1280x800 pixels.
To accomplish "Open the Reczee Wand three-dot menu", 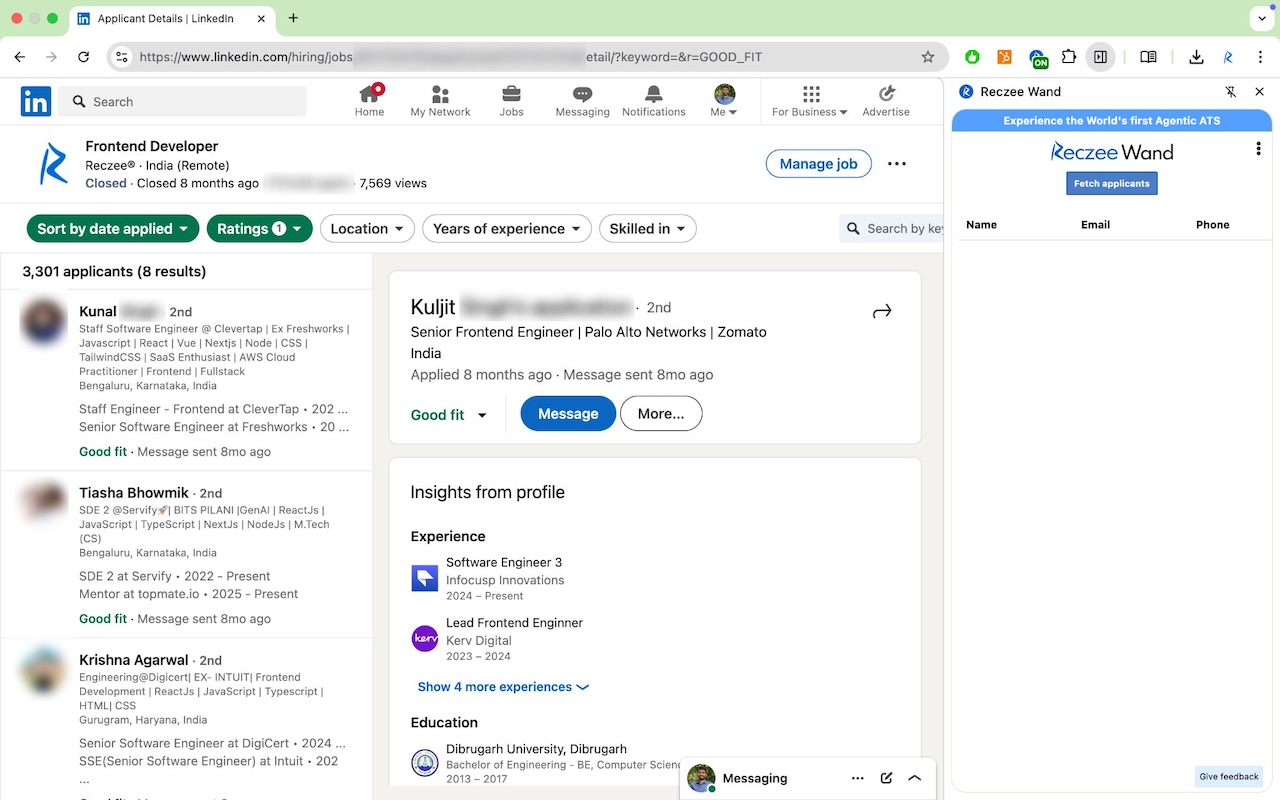I will click(1258, 150).
